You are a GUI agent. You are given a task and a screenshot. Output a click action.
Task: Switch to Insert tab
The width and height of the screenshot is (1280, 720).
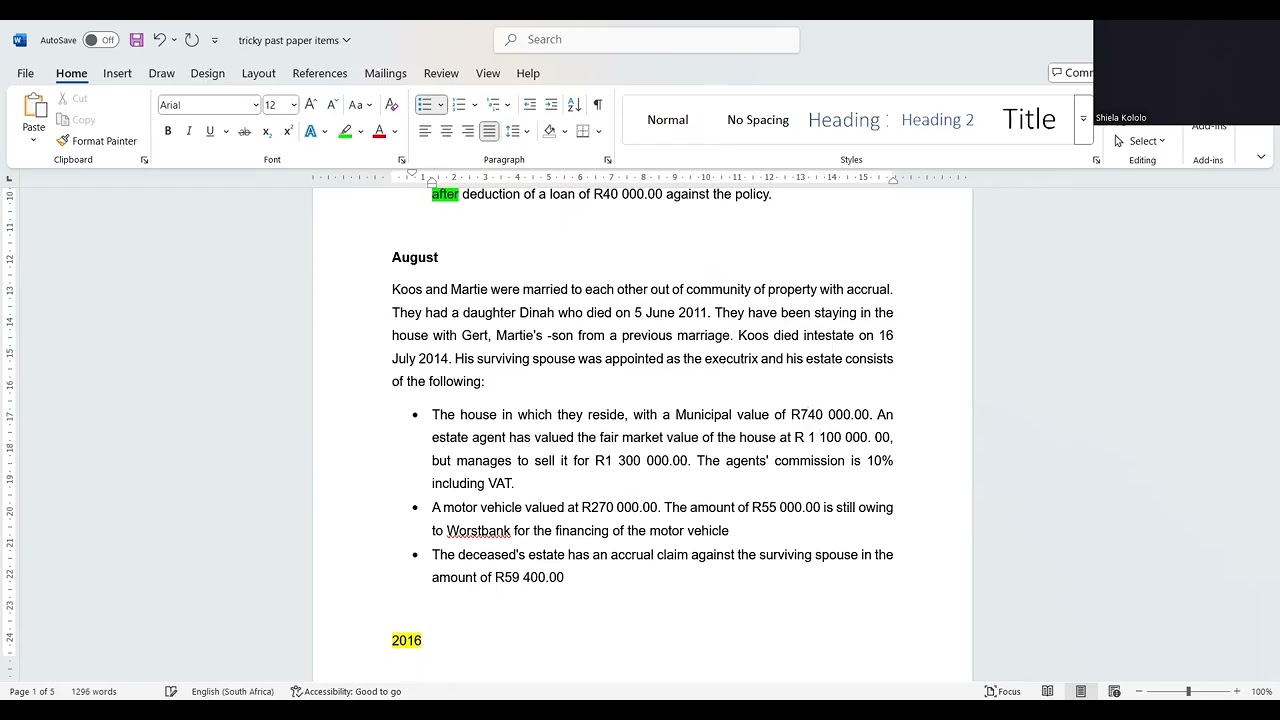pos(117,73)
